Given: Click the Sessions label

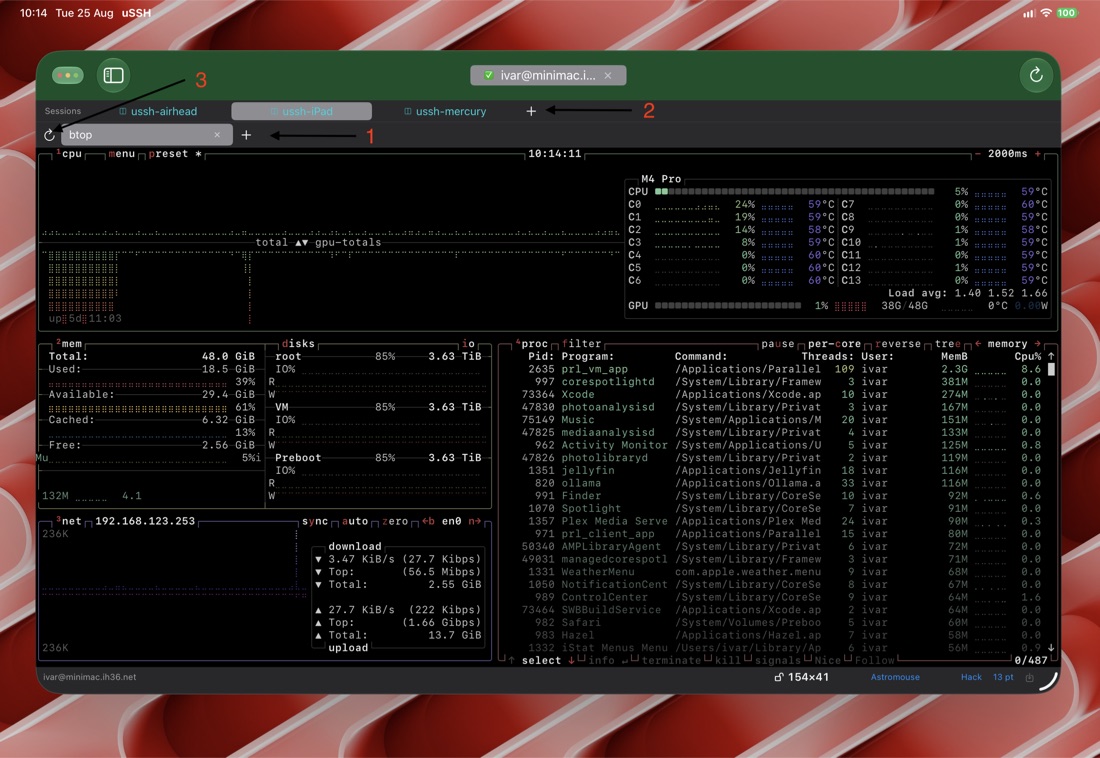Looking at the screenshot, I should (x=62, y=111).
